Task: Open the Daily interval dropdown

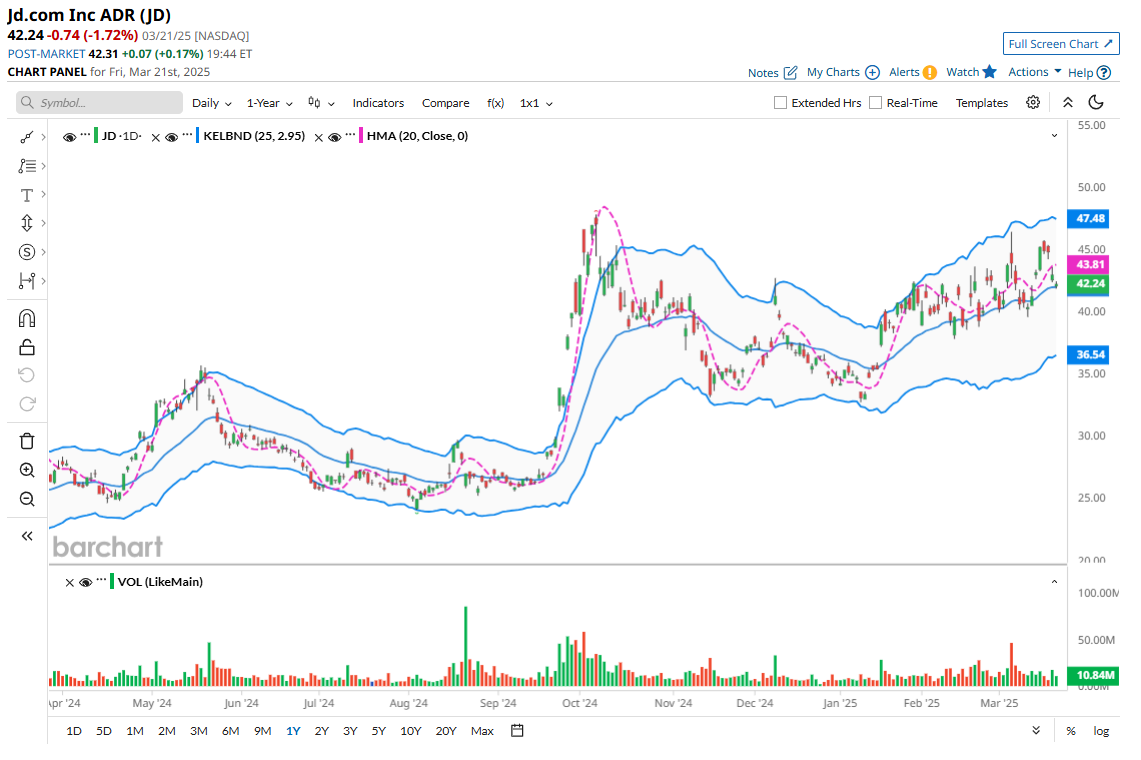Action: pos(211,103)
